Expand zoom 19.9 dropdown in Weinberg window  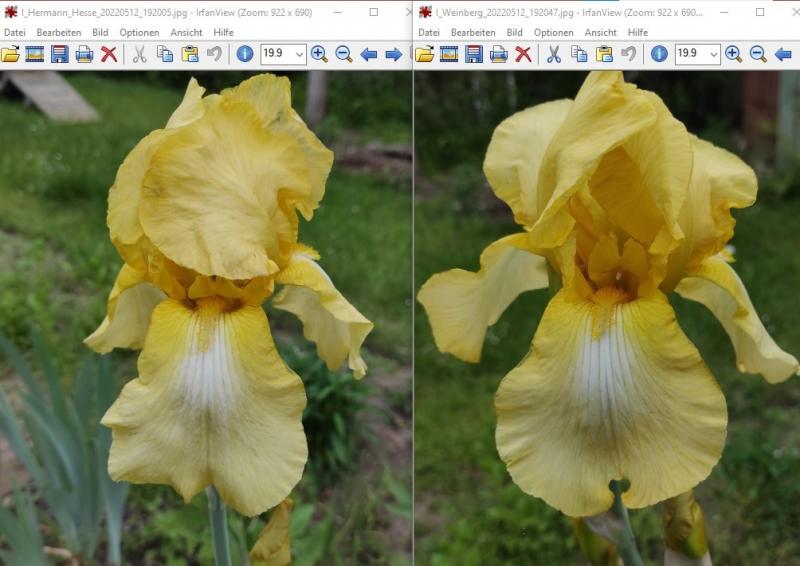point(712,54)
